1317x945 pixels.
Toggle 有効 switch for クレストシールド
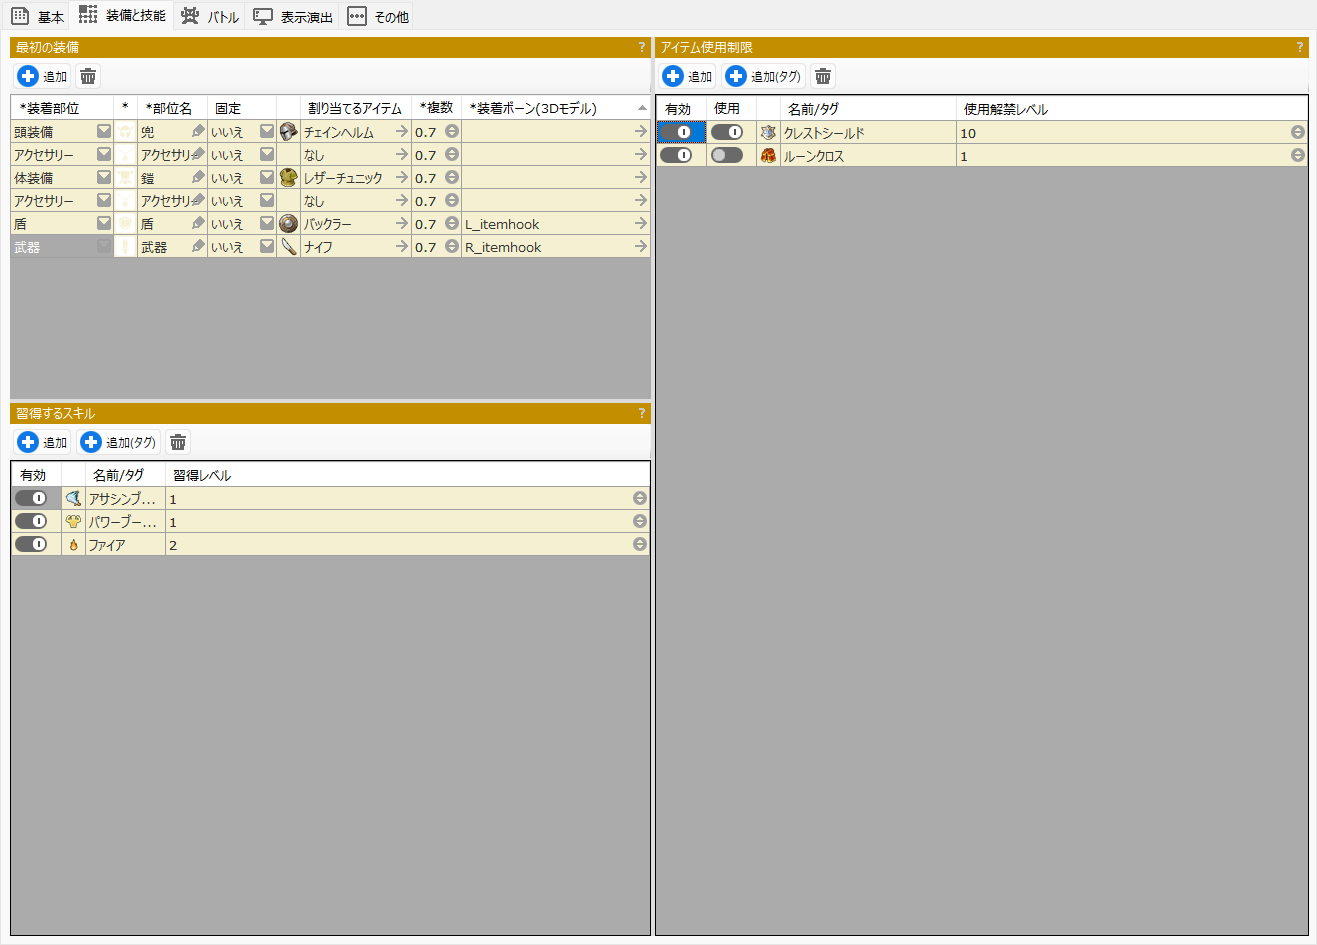pos(676,133)
